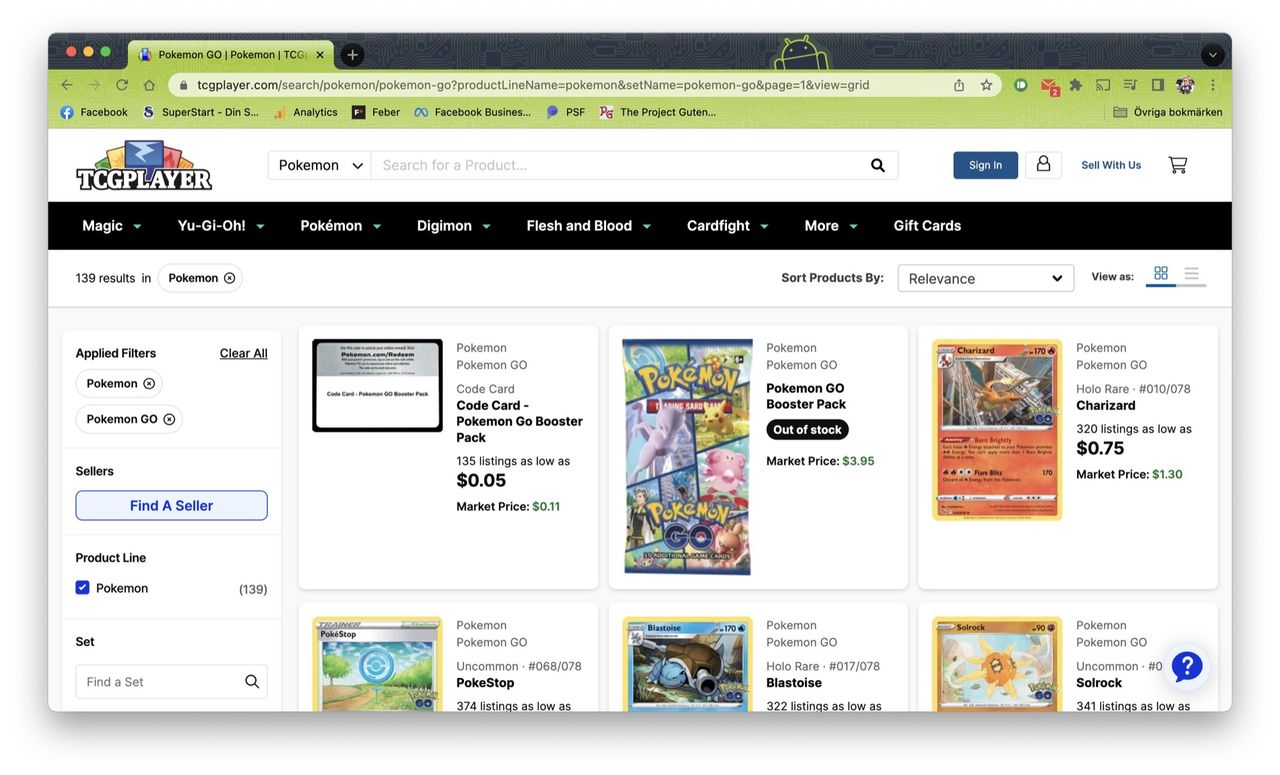Open the Sort Products By Relevance dropdown
The height and width of the screenshot is (775, 1280).
coord(985,278)
